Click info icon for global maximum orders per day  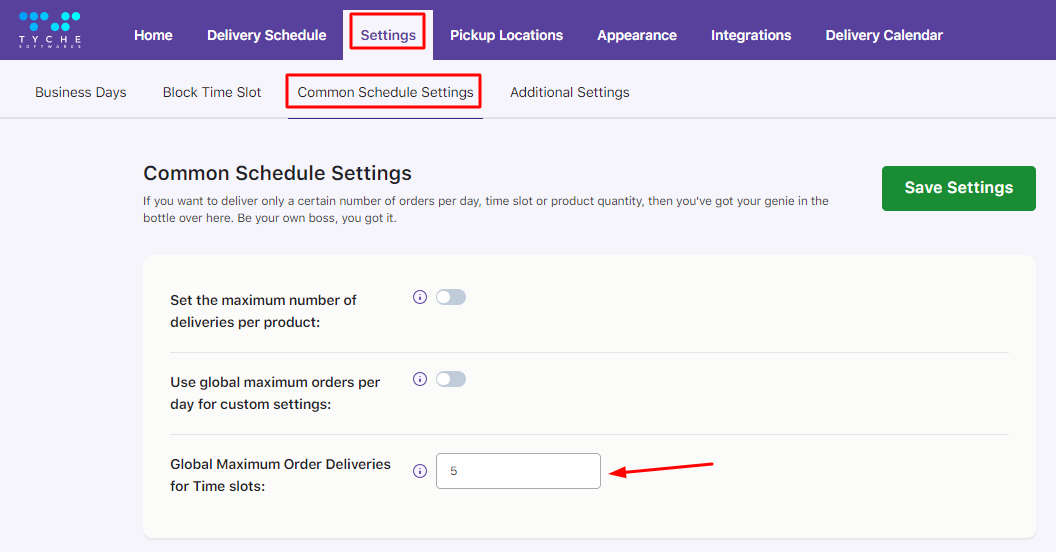tap(420, 379)
